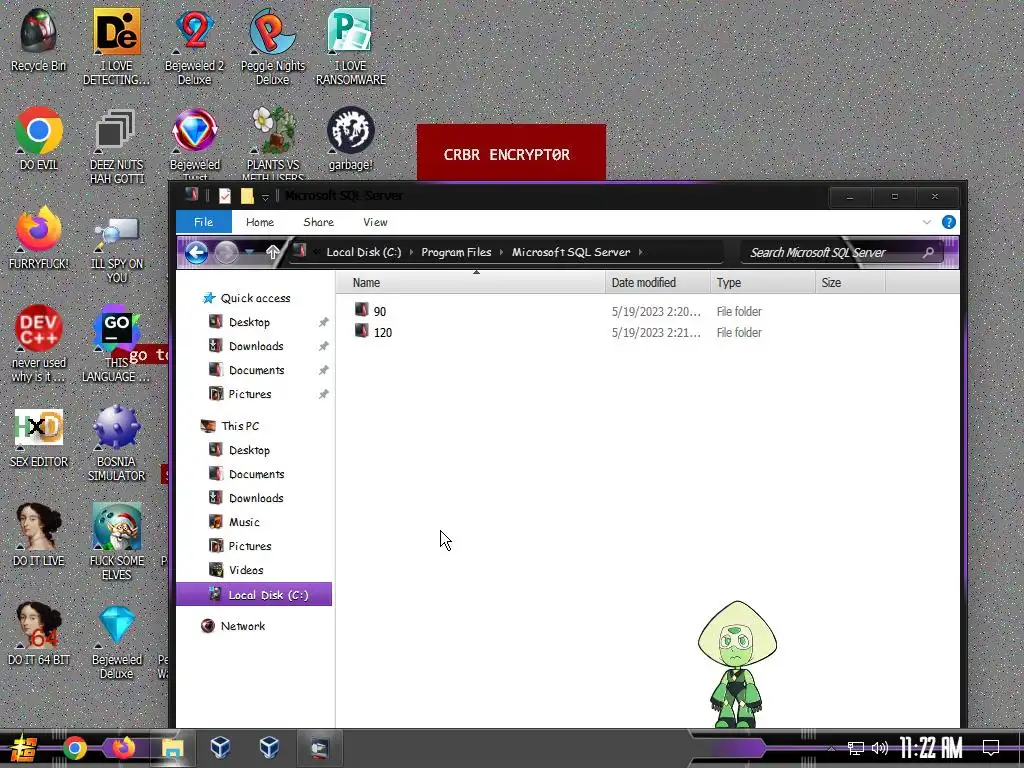Switch to the Share ribbon tab

[x=319, y=222]
